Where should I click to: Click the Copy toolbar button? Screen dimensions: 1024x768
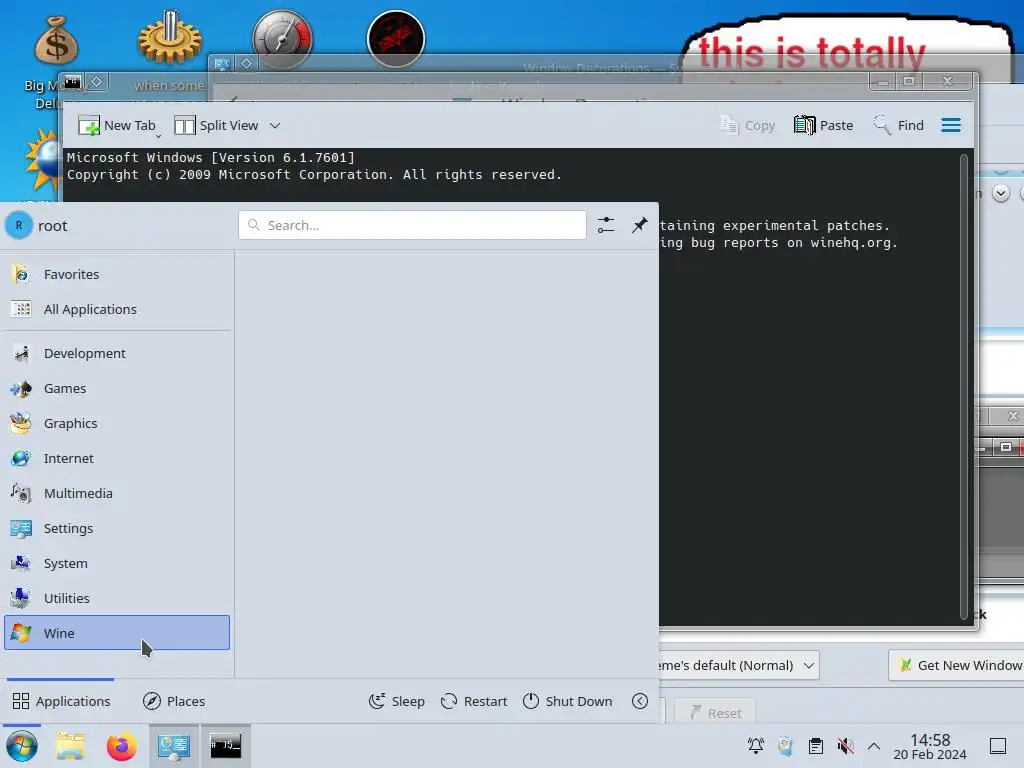tap(747, 125)
